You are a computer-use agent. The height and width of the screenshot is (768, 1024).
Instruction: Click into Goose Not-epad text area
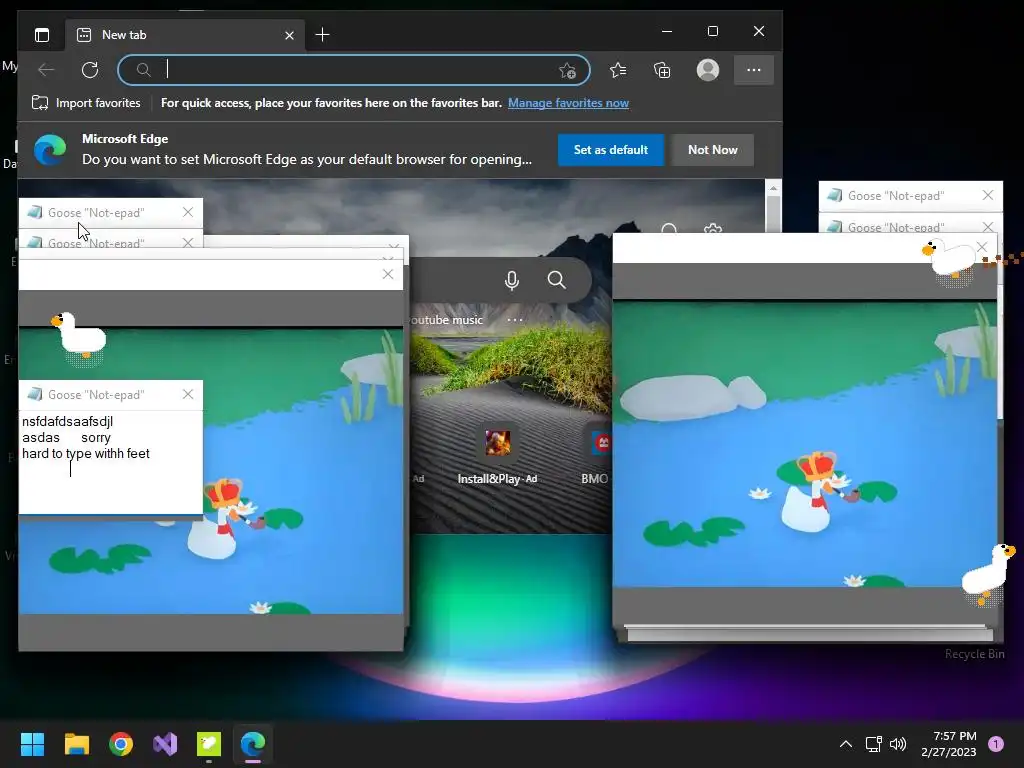(x=111, y=462)
